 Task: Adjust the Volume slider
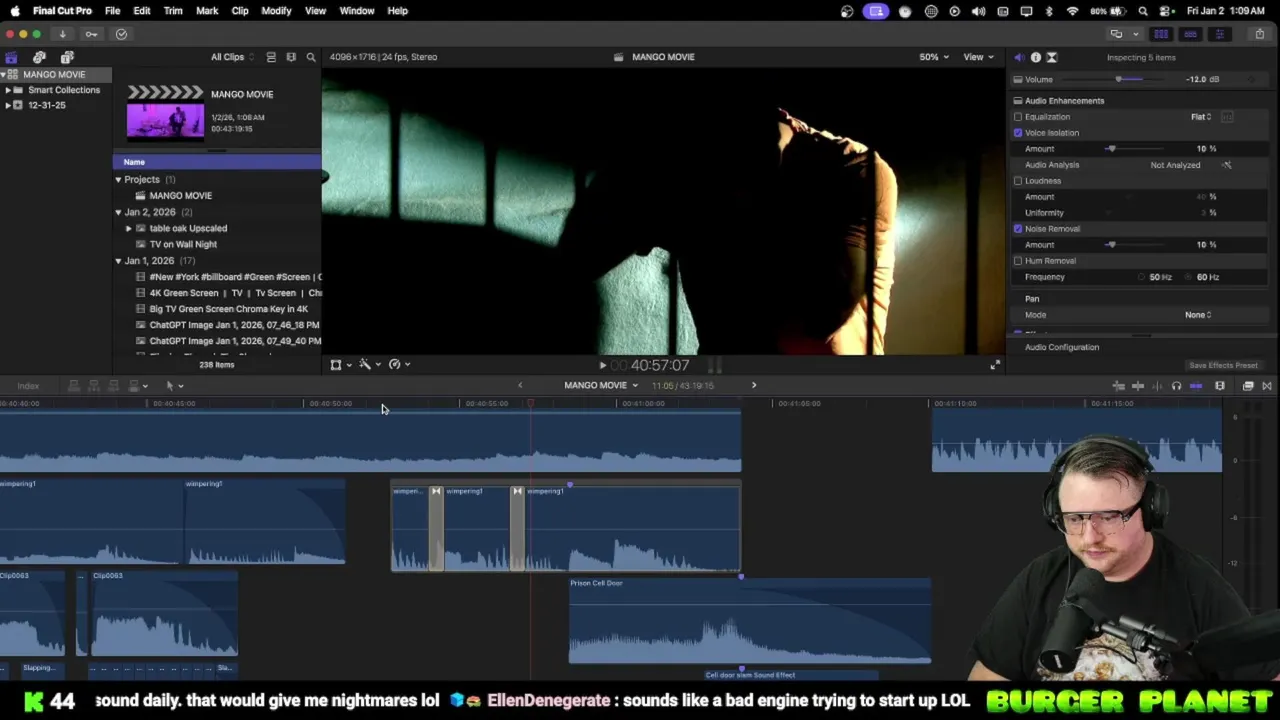point(1119,79)
